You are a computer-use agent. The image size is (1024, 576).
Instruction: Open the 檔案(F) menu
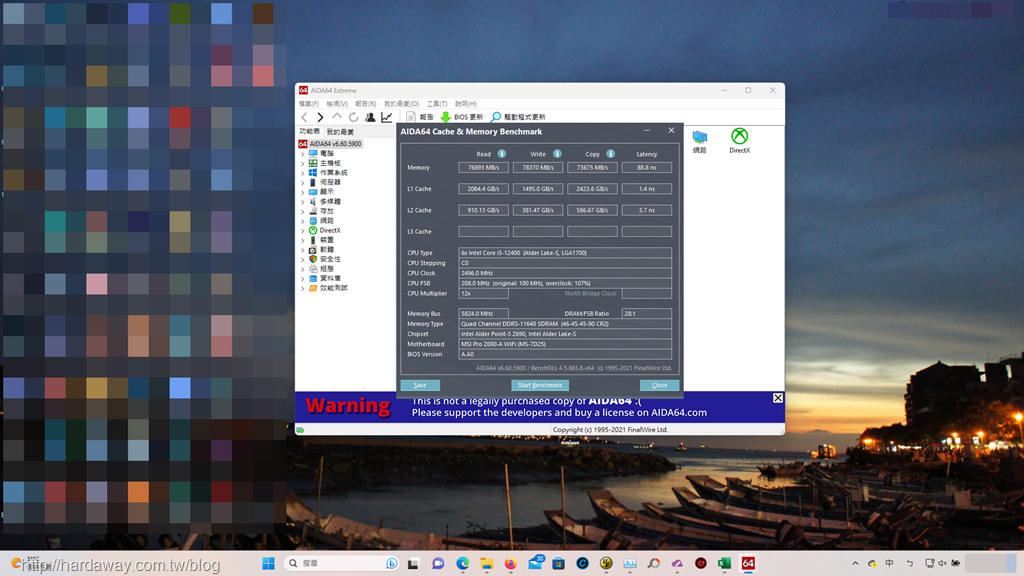coord(308,104)
